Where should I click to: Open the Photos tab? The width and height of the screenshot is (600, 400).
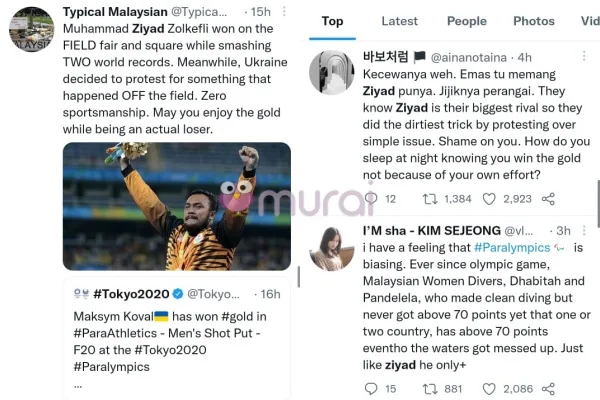pos(533,21)
